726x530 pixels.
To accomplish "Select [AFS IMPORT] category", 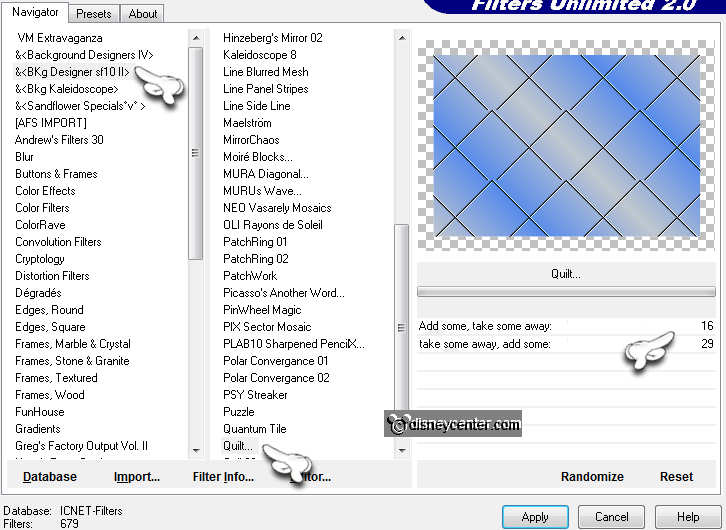I will [51, 123].
